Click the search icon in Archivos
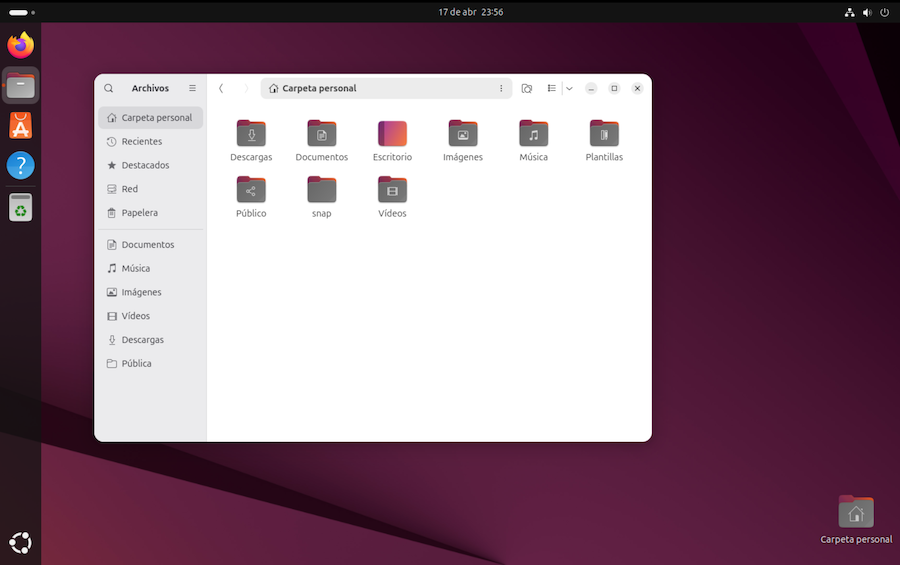Viewport: 900px width, 565px height. (109, 89)
